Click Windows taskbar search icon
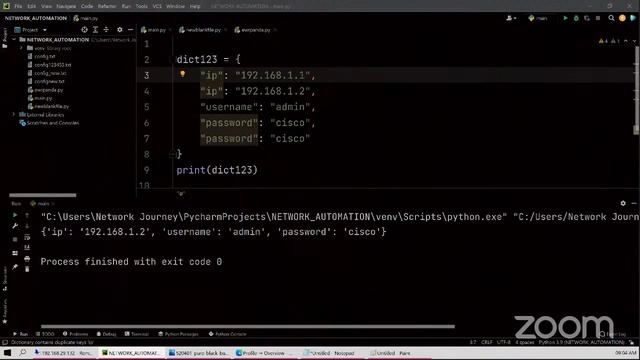Viewport: 640px width, 360px height. (22, 353)
